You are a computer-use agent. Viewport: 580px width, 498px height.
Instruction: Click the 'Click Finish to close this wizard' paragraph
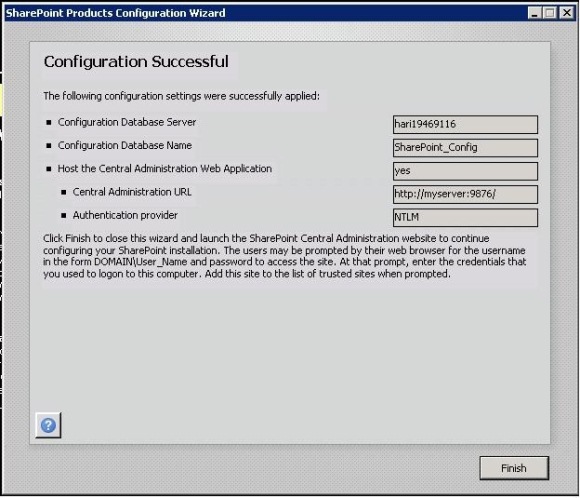tap(284, 256)
